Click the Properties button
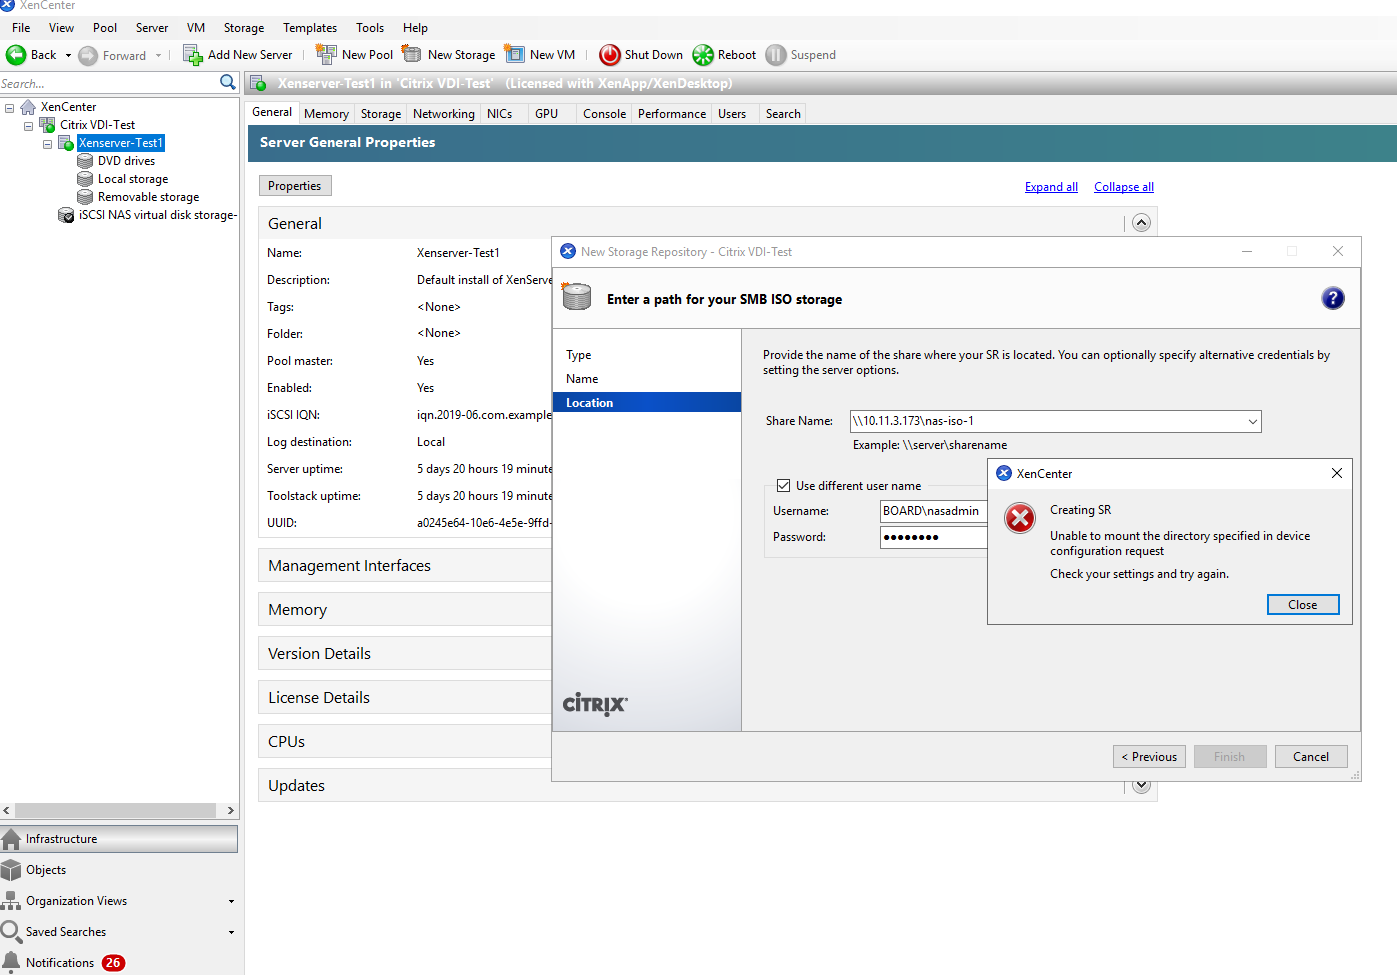The image size is (1397, 975). point(295,186)
